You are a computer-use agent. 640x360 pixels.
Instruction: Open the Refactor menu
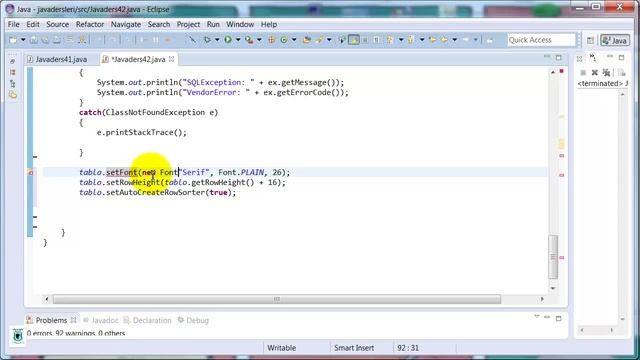[x=90, y=24]
